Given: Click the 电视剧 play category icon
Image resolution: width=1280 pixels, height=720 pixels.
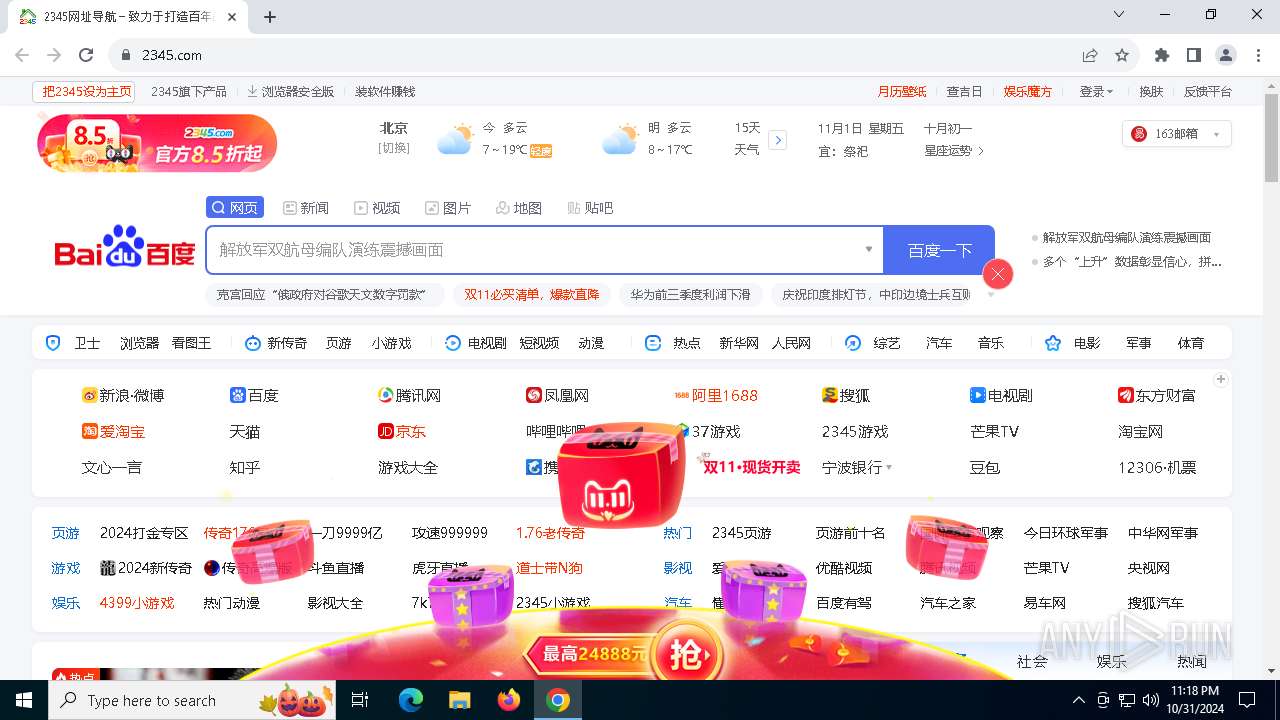Looking at the screenshot, I should tap(453, 343).
